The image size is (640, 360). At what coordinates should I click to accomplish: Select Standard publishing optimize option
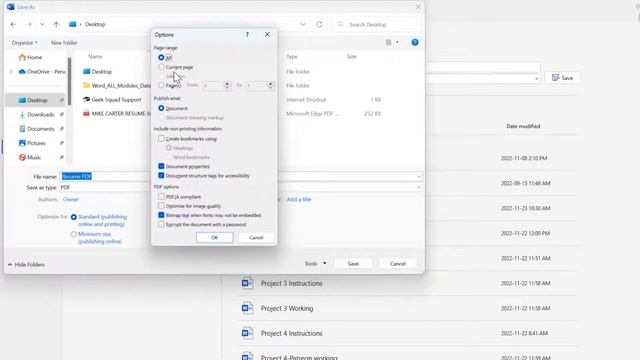tap(74, 218)
